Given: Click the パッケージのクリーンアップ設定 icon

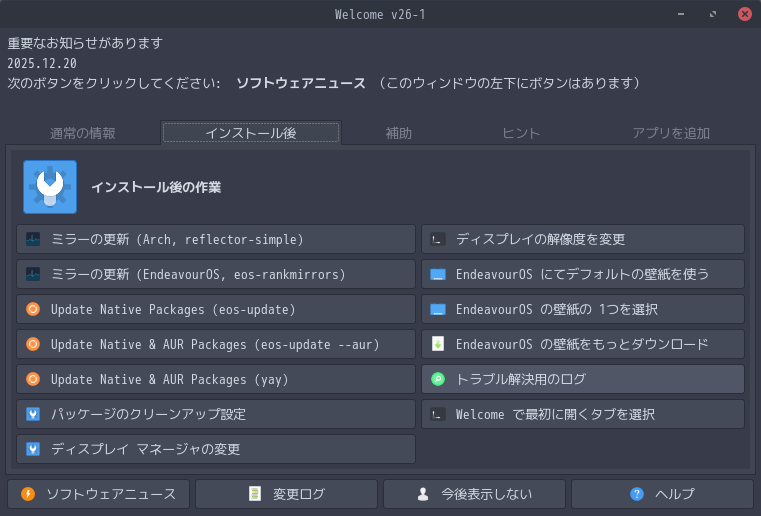Looking at the screenshot, I should coord(33,414).
